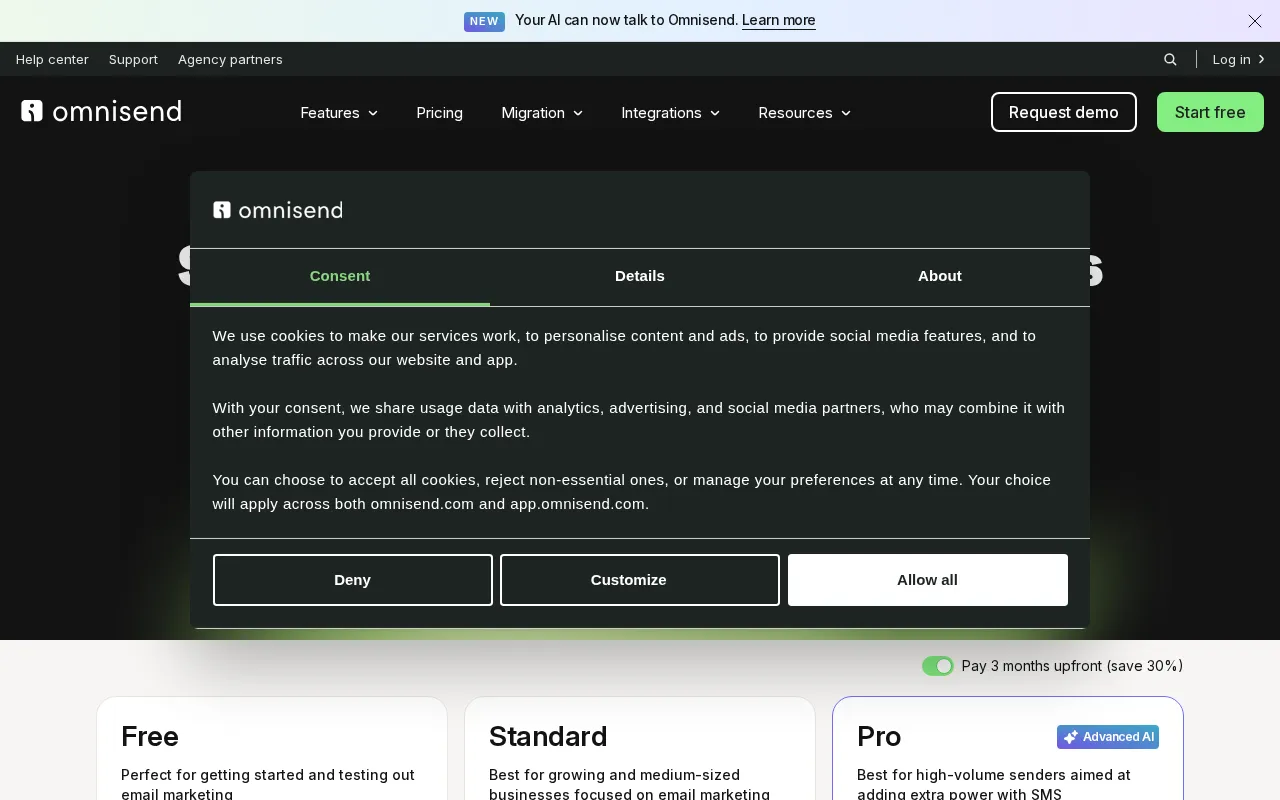Expand the Integrations dropdown menu
Screen dimensions: 1280x800
coord(671,113)
